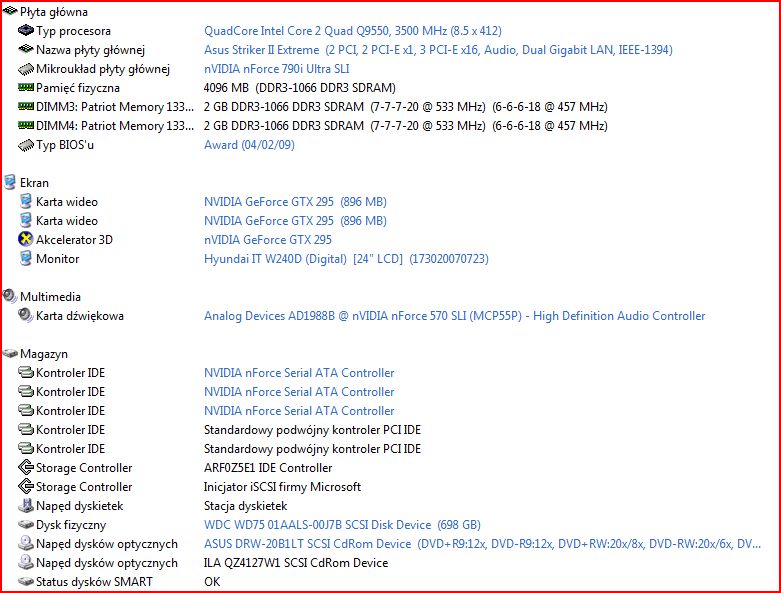Click the Status dysków SMART icon

coord(26,582)
